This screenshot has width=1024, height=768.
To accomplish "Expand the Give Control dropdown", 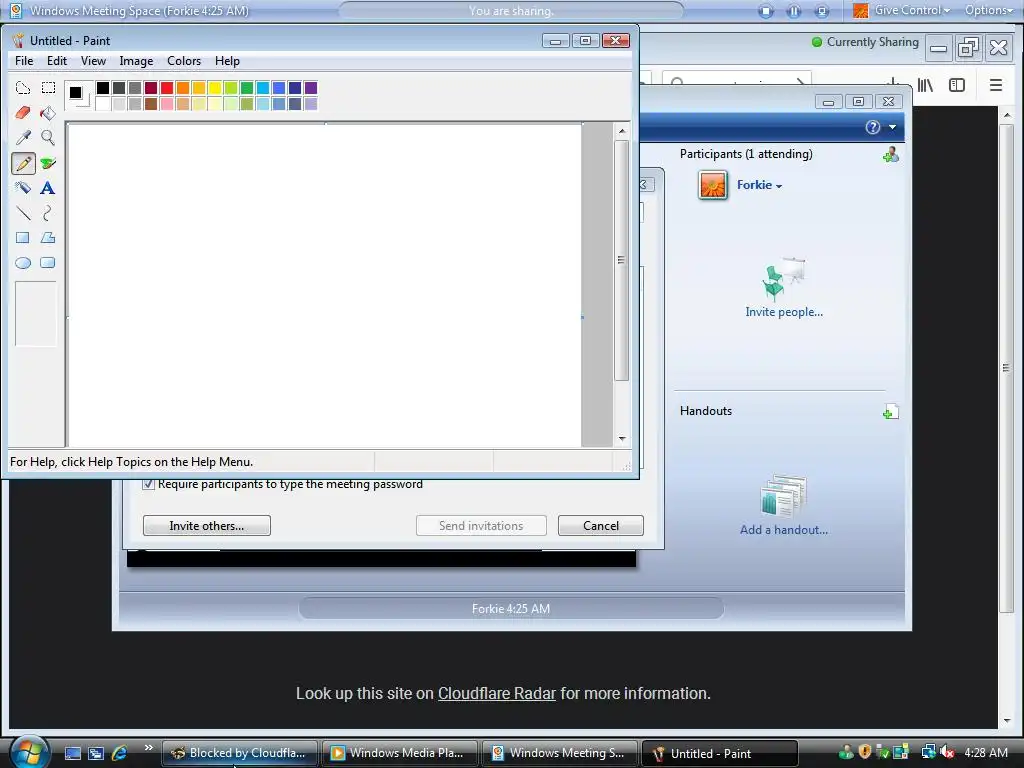I will [x=912, y=10].
